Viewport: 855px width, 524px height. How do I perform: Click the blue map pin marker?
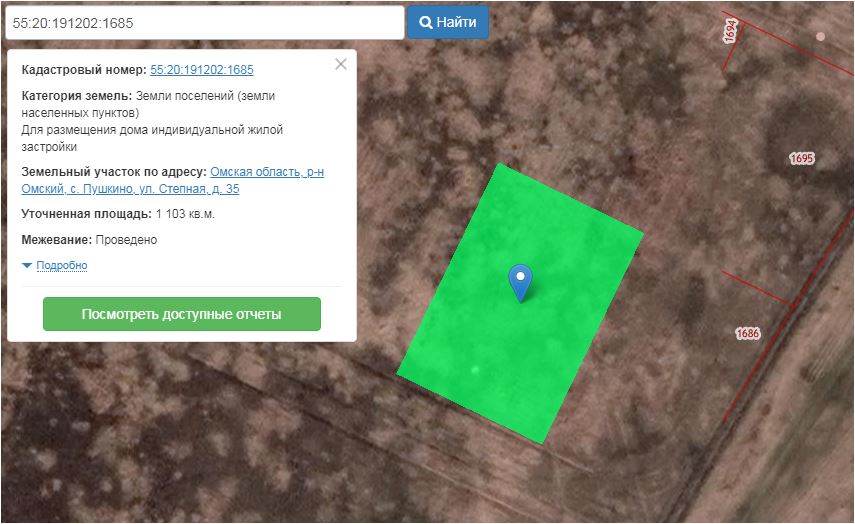tap(520, 282)
